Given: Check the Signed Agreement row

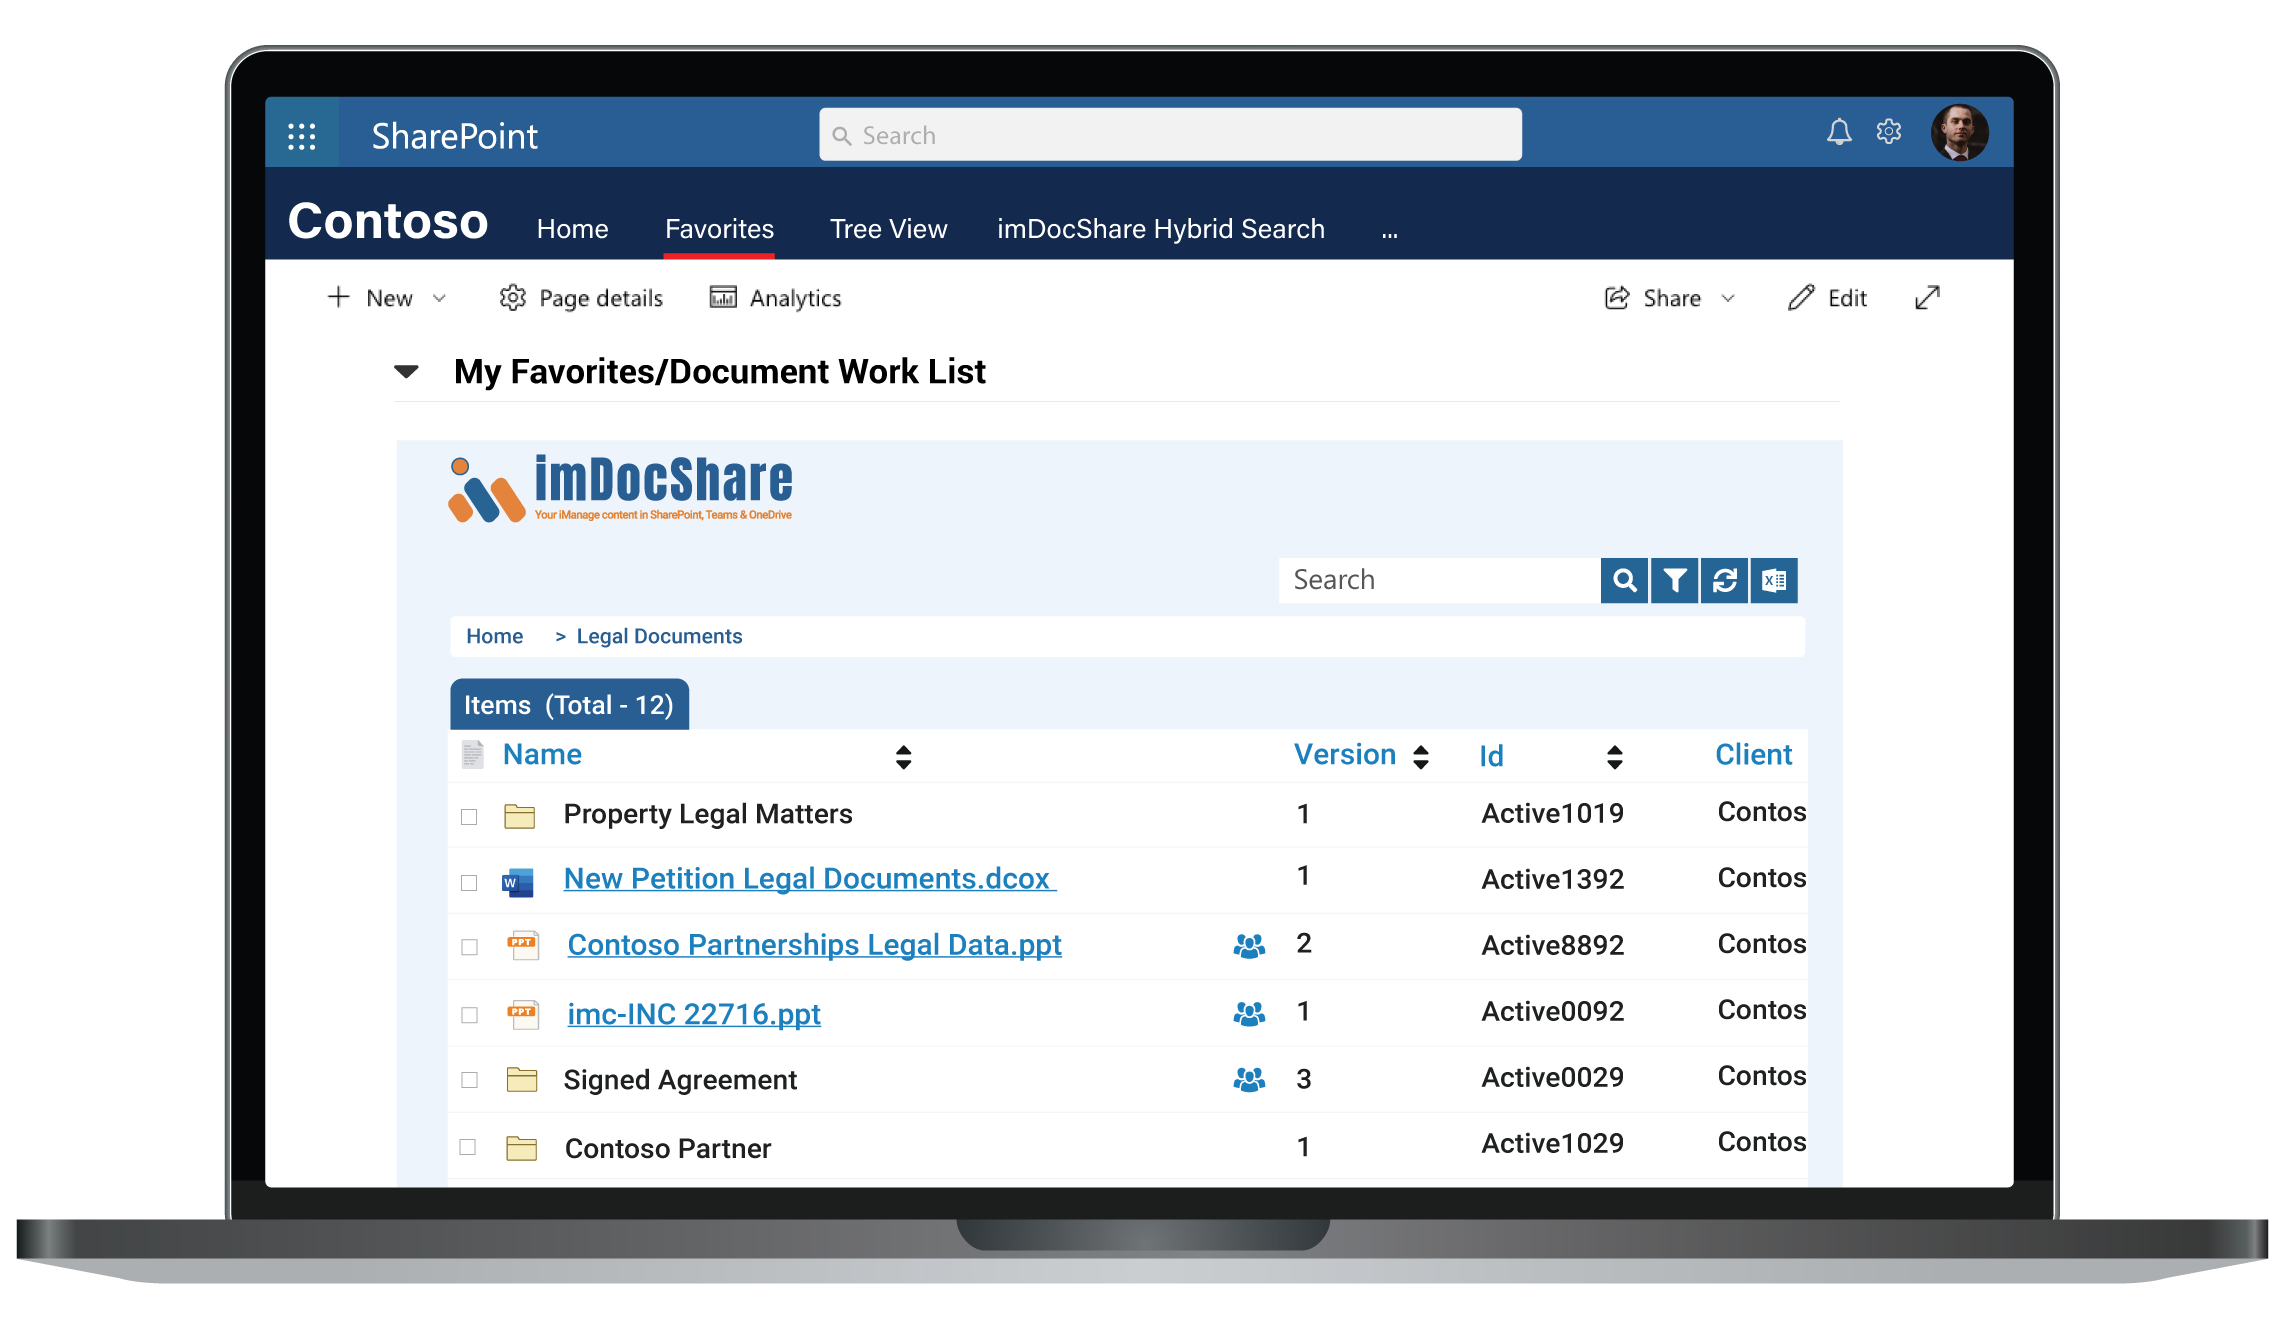Looking at the screenshot, I should [x=469, y=1080].
